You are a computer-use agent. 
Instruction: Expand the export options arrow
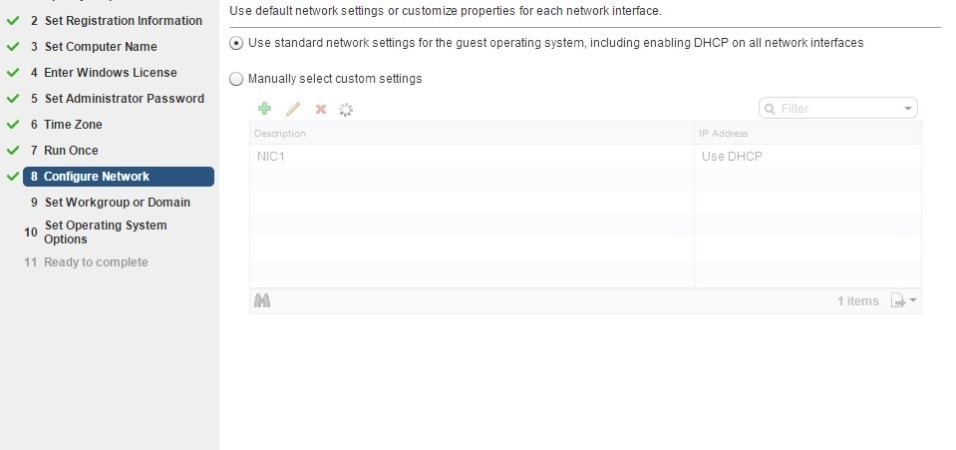tap(913, 300)
